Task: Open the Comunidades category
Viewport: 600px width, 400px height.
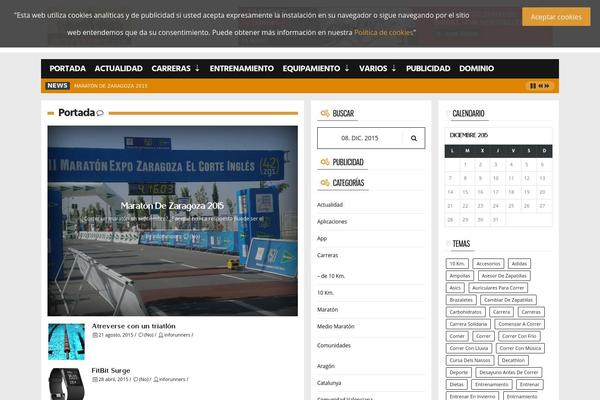Action: coord(334,345)
